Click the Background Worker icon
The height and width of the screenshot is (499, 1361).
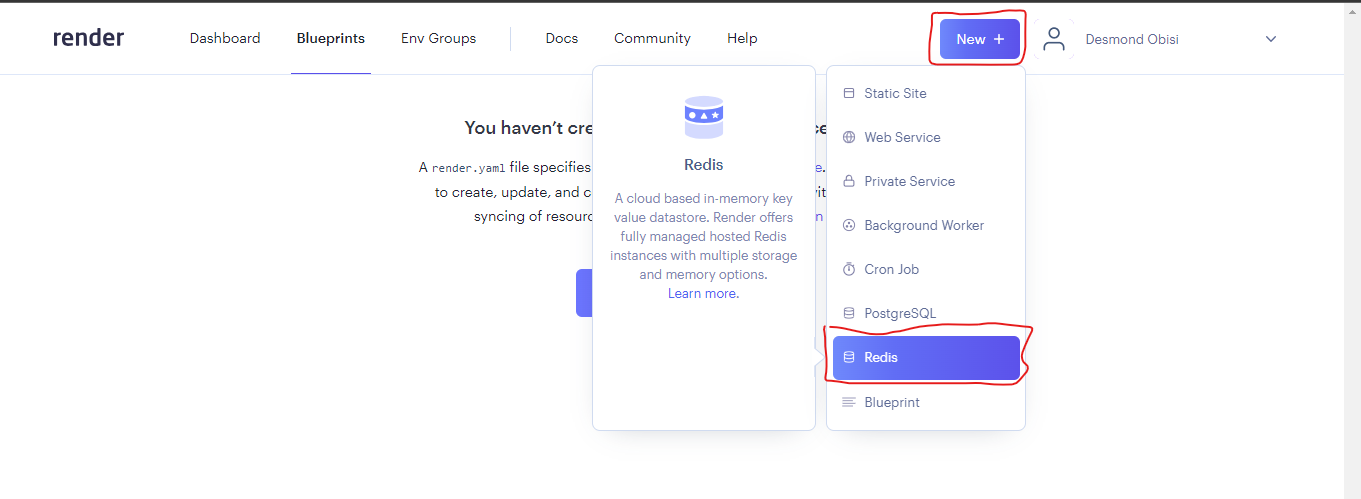click(x=849, y=225)
